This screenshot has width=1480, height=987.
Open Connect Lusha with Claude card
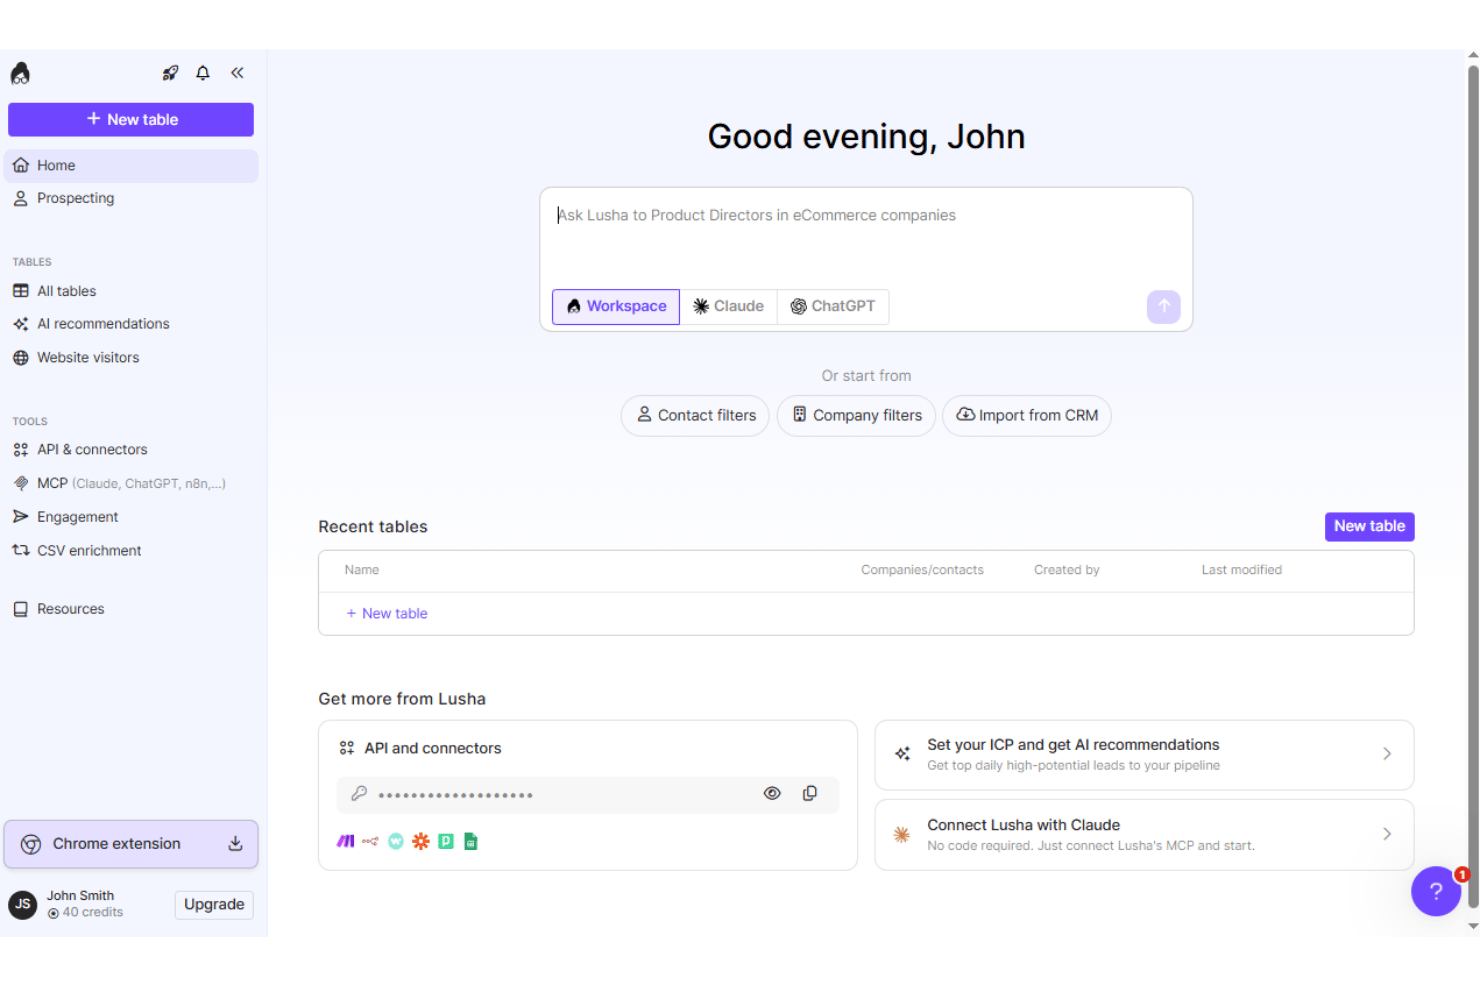(1144, 835)
